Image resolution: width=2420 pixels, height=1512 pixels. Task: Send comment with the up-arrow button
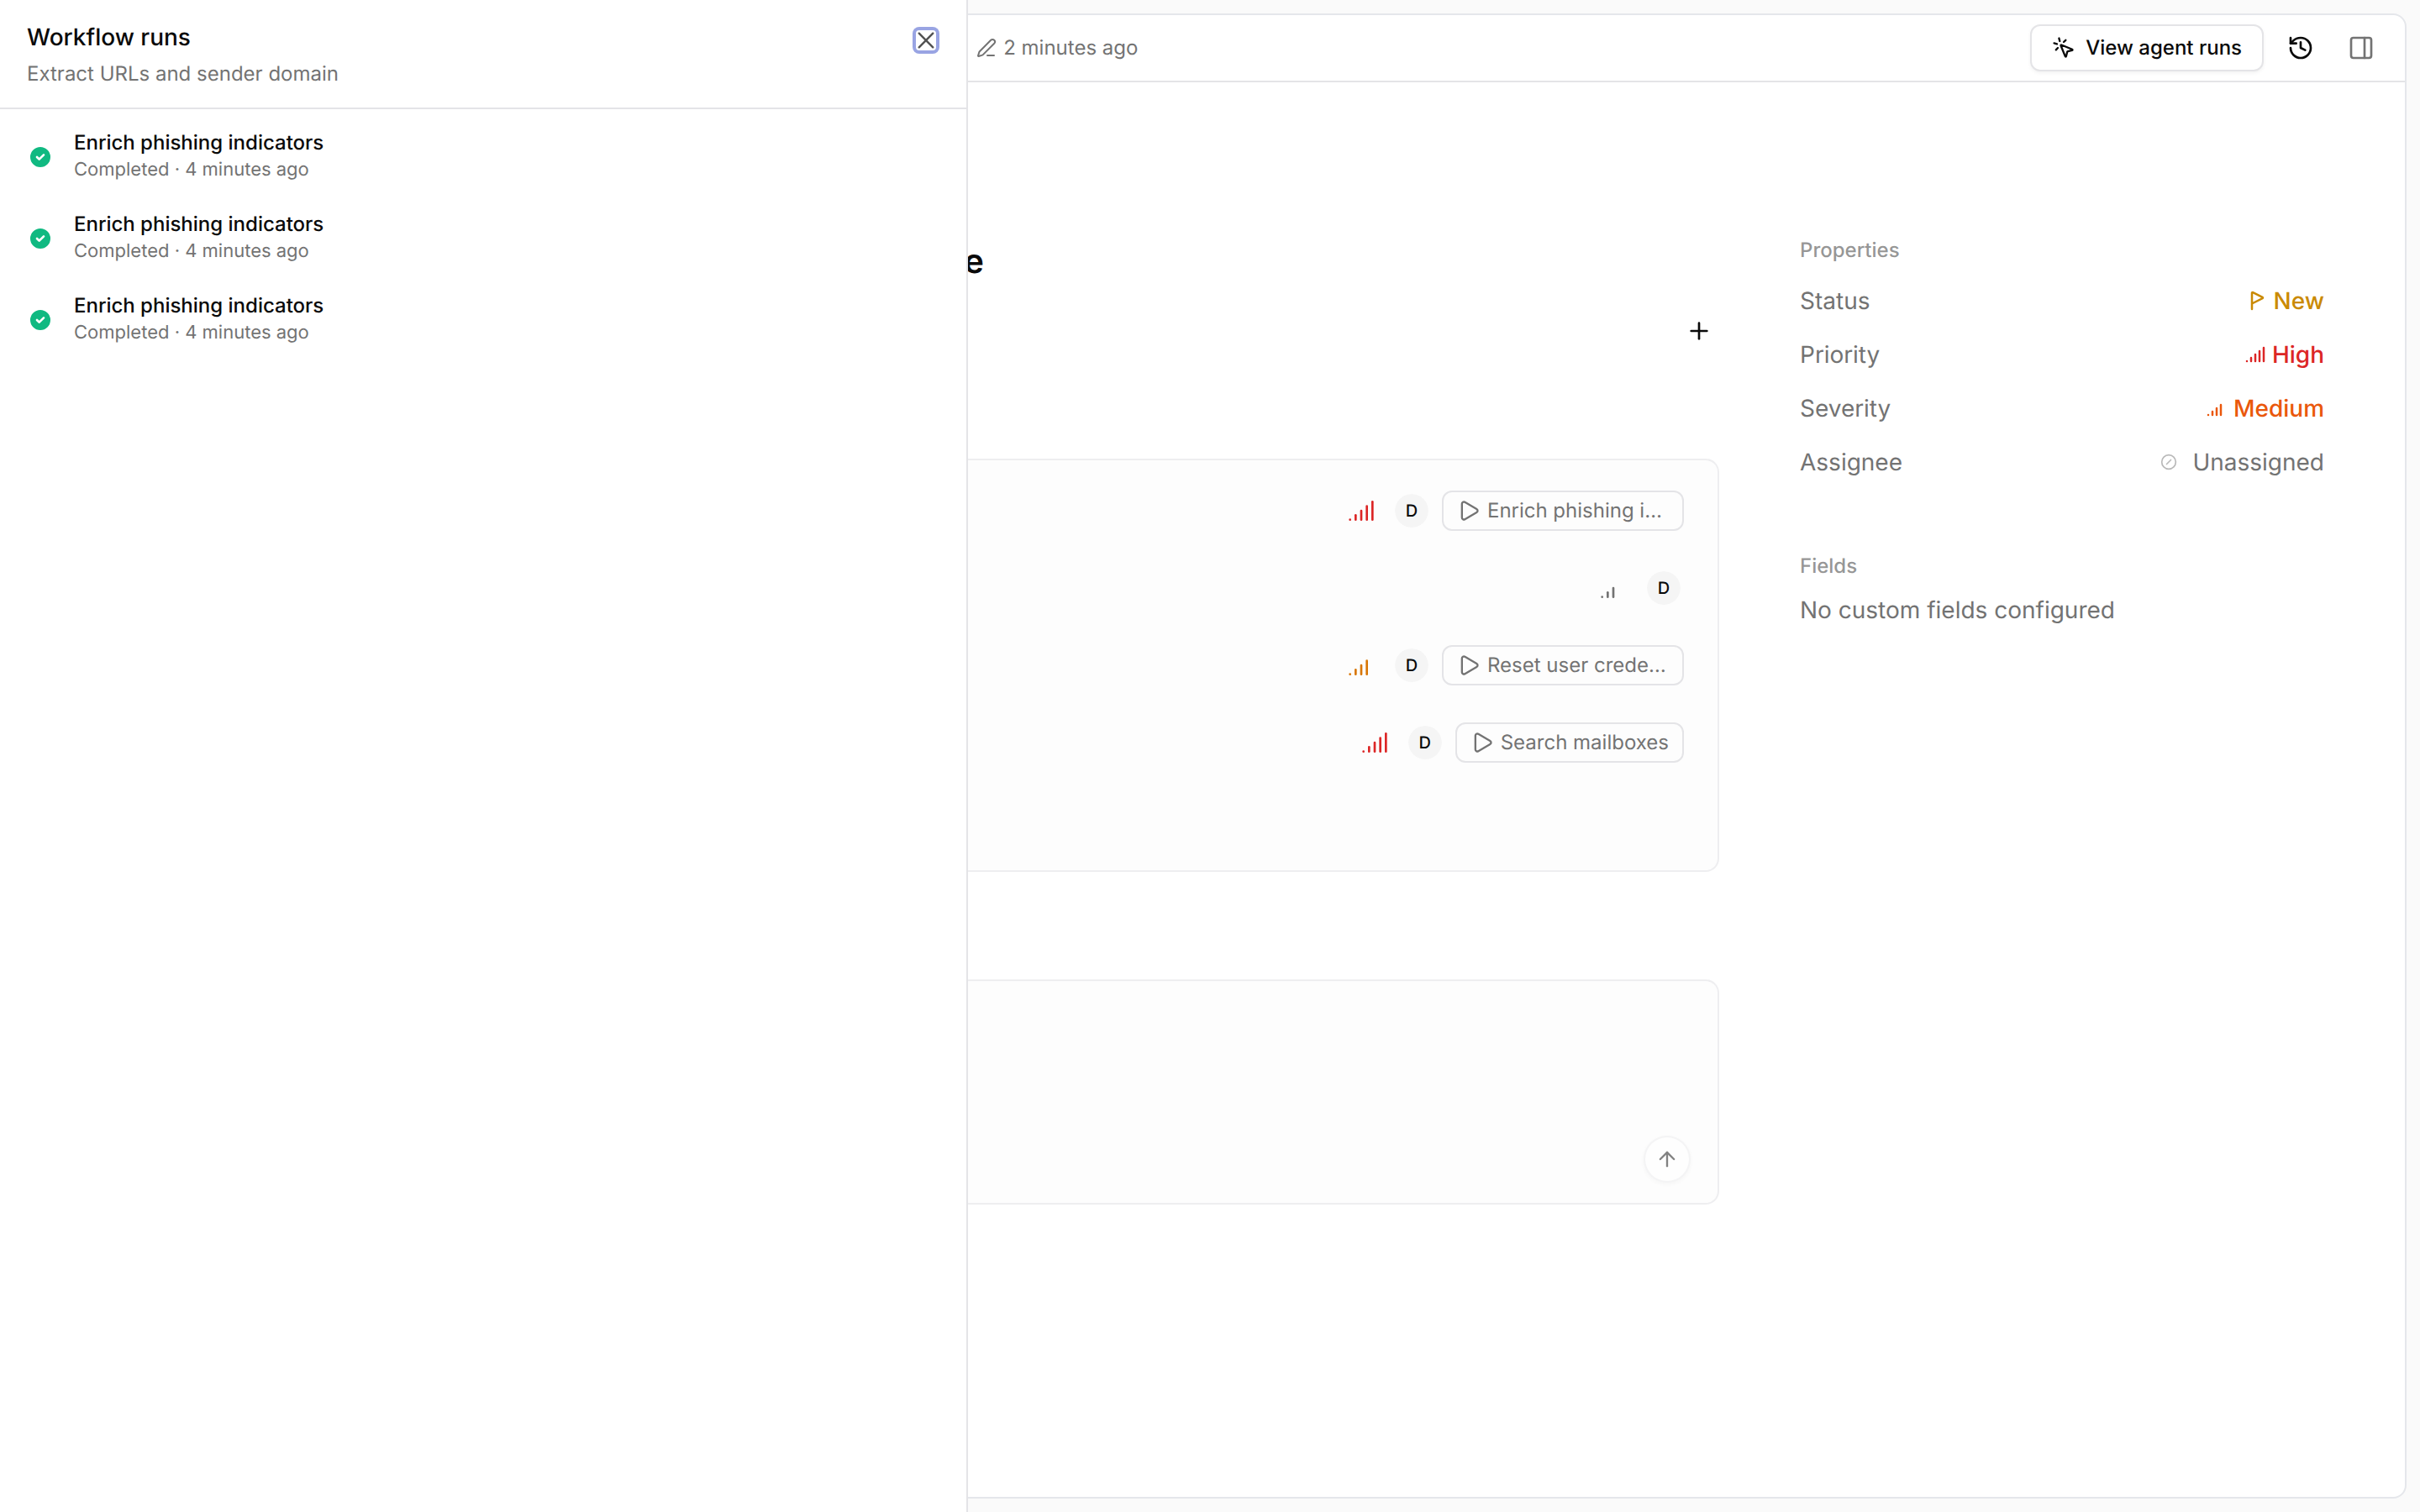(x=1667, y=1159)
